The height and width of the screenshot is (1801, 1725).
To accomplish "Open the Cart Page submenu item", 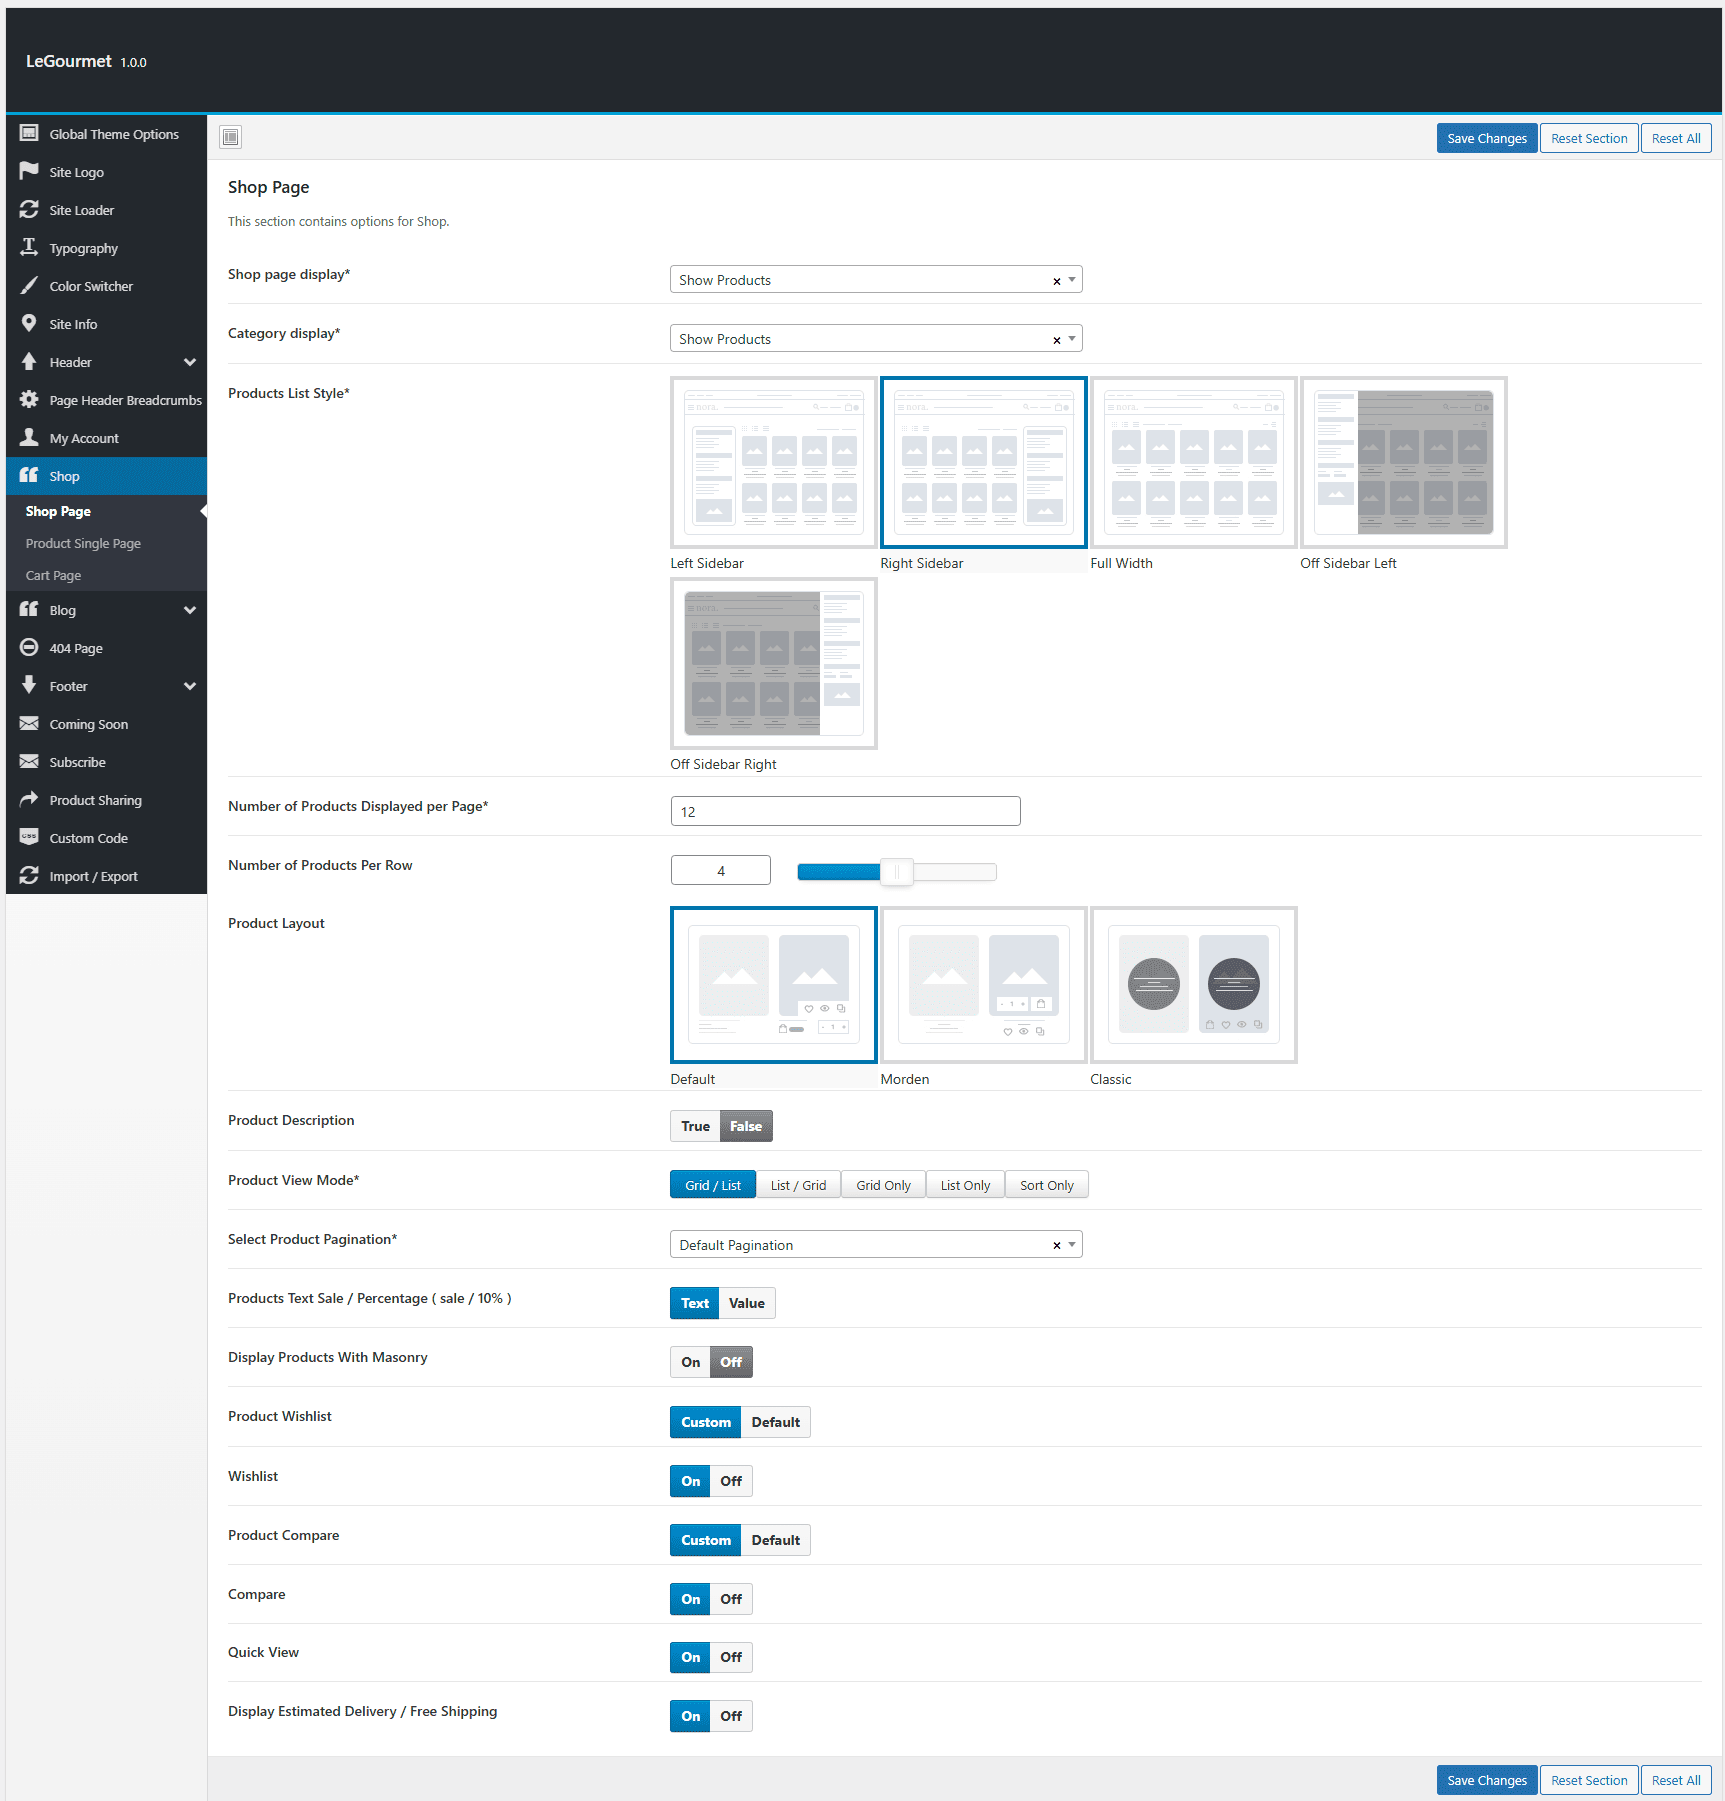I will click(x=53, y=575).
